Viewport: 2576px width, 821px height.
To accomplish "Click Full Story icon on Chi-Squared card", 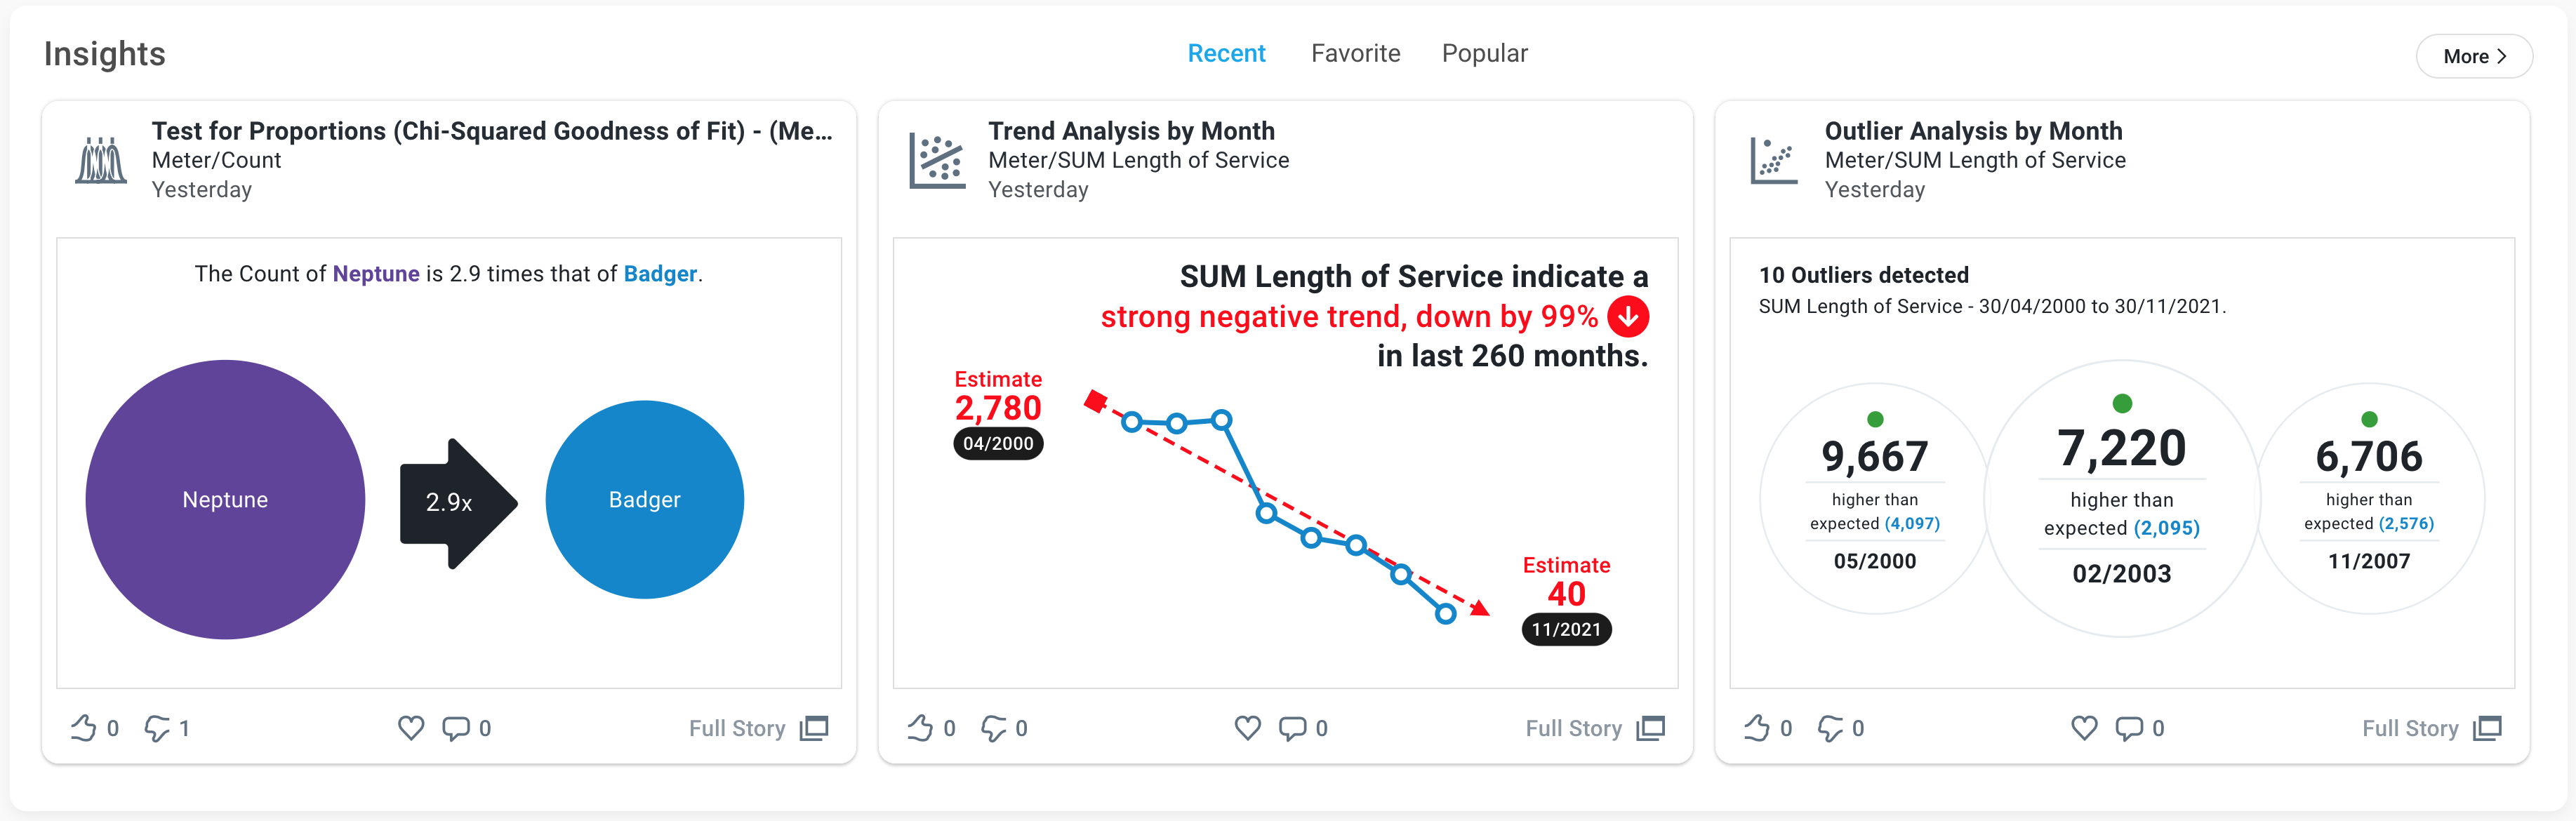I will click(815, 728).
